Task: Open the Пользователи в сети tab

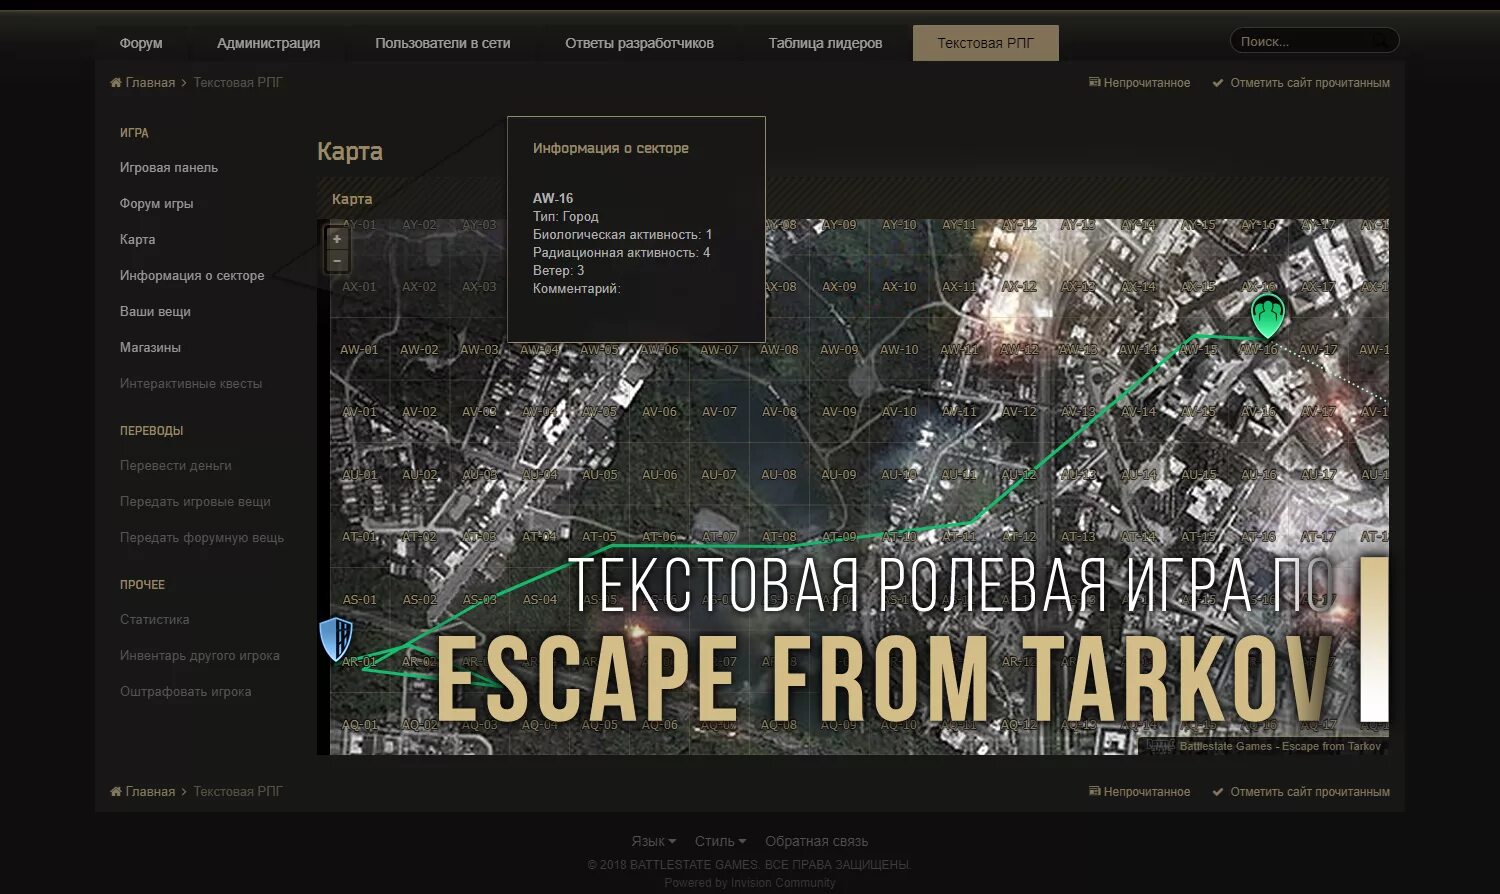Action: point(443,43)
